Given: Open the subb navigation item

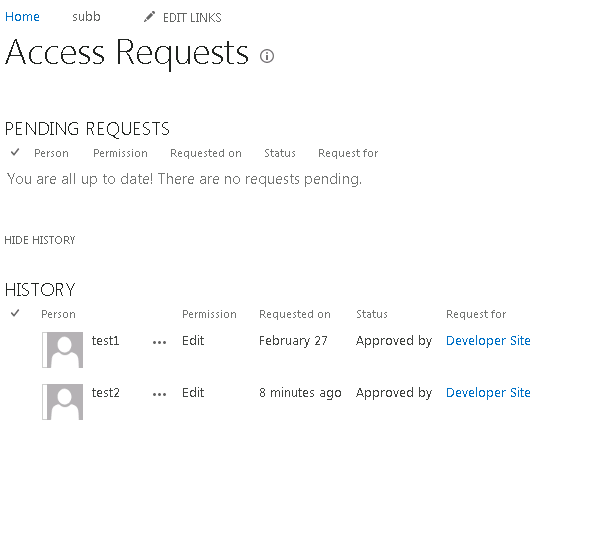Looking at the screenshot, I should pyautogui.click(x=86, y=17).
